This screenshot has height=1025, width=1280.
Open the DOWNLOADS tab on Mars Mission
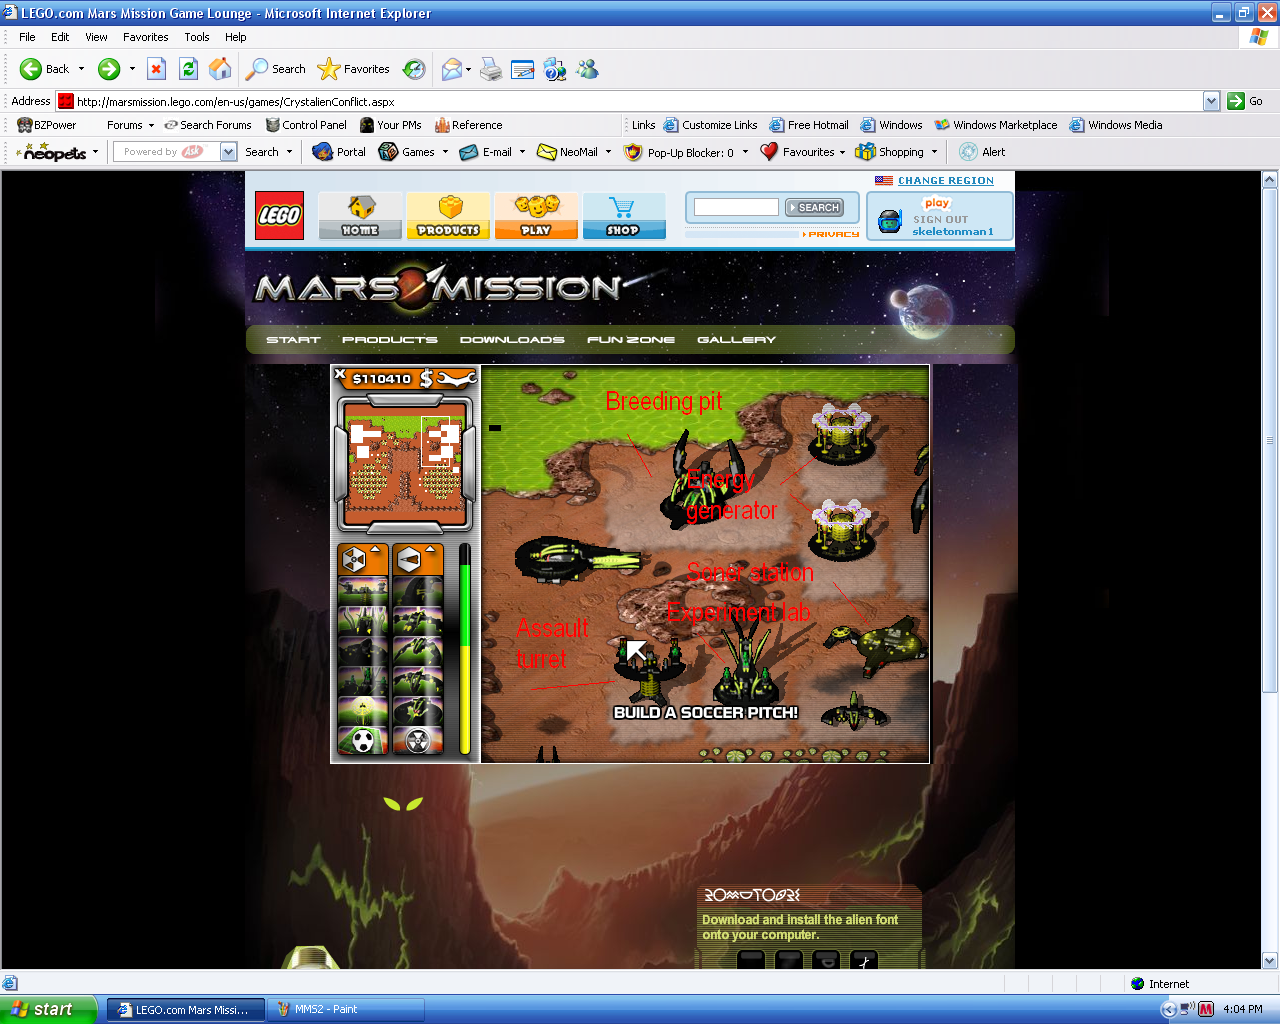pos(512,340)
